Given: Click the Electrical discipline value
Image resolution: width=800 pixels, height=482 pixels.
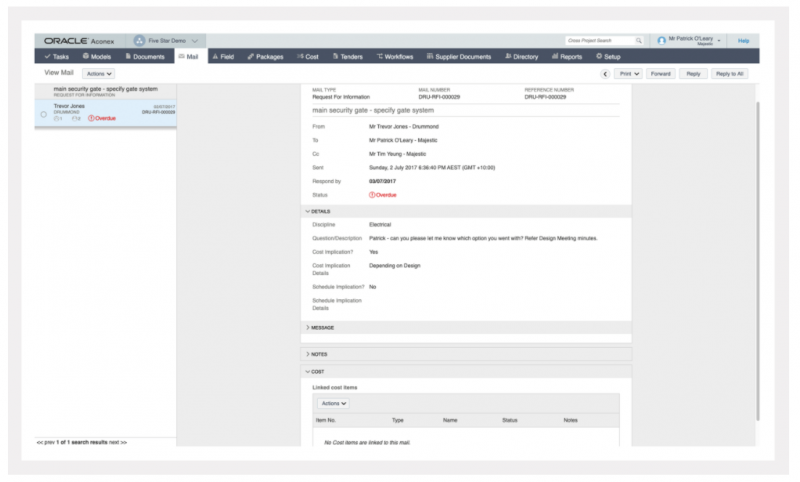Looking at the screenshot, I should pos(380,224).
